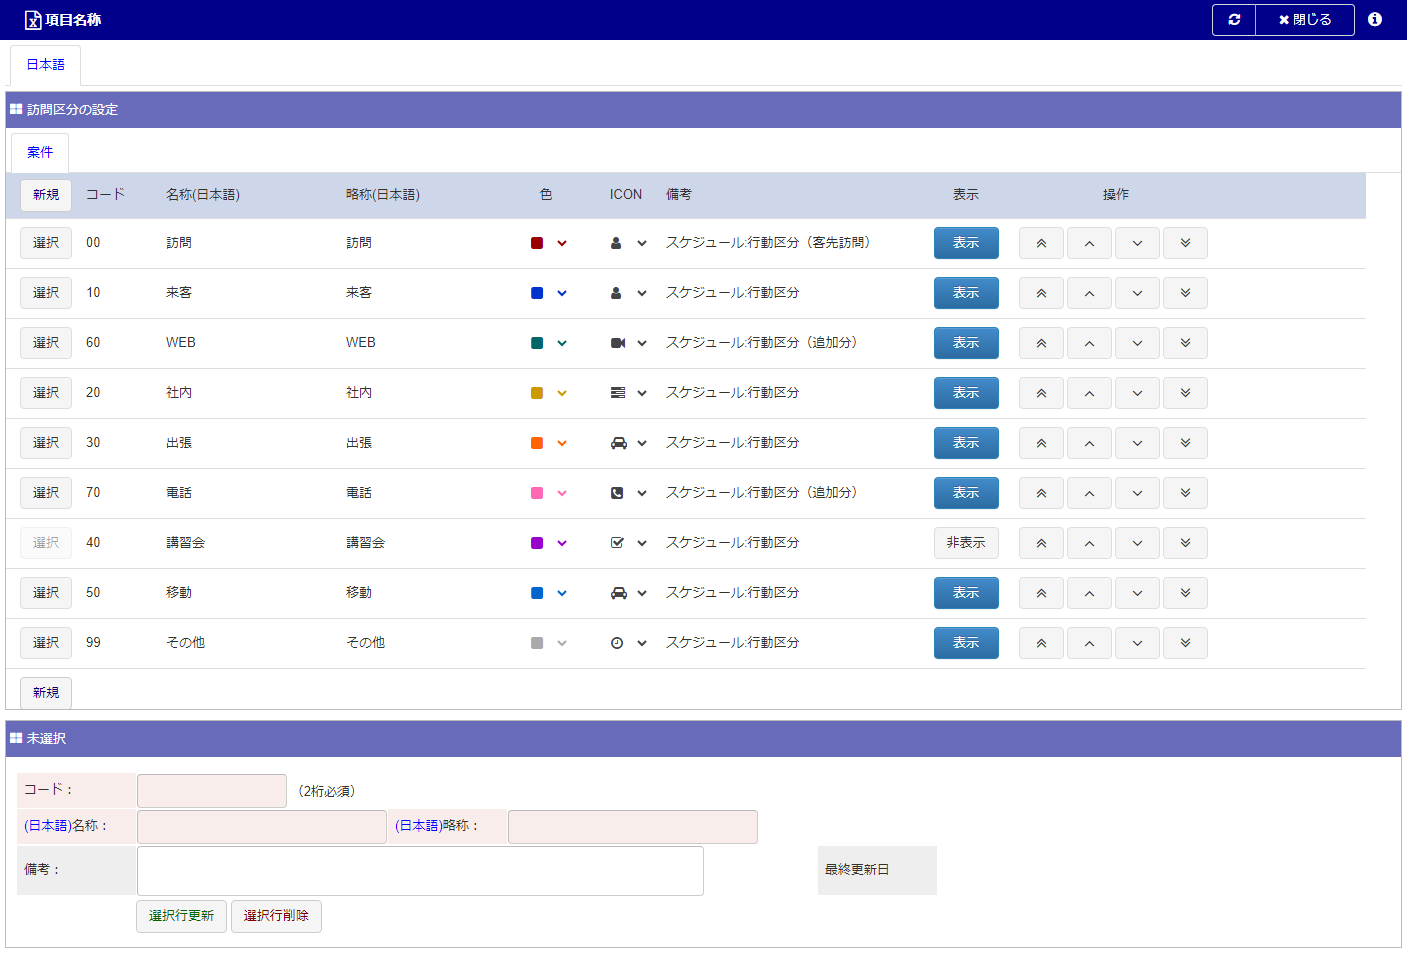Focus the コード input field
Image resolution: width=1407 pixels, height=953 pixels.
(x=212, y=791)
